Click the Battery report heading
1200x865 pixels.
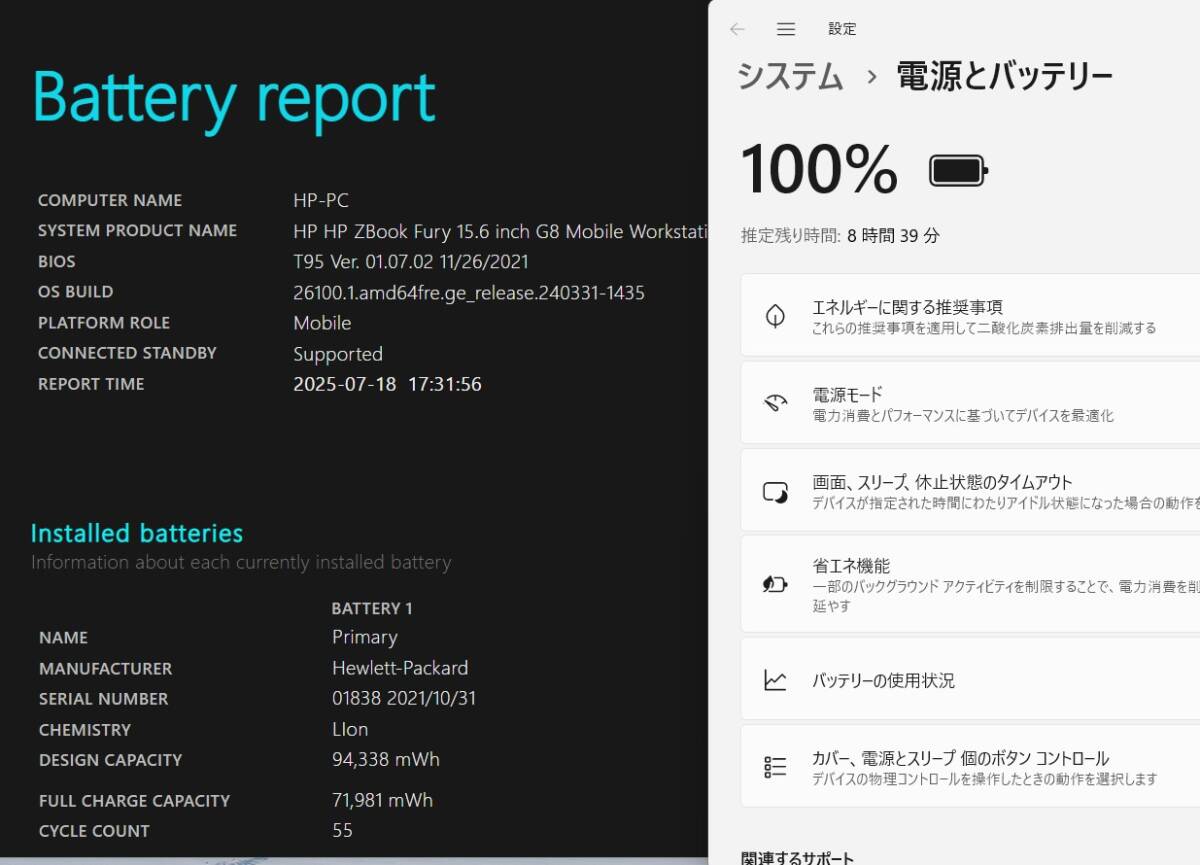pos(234,98)
